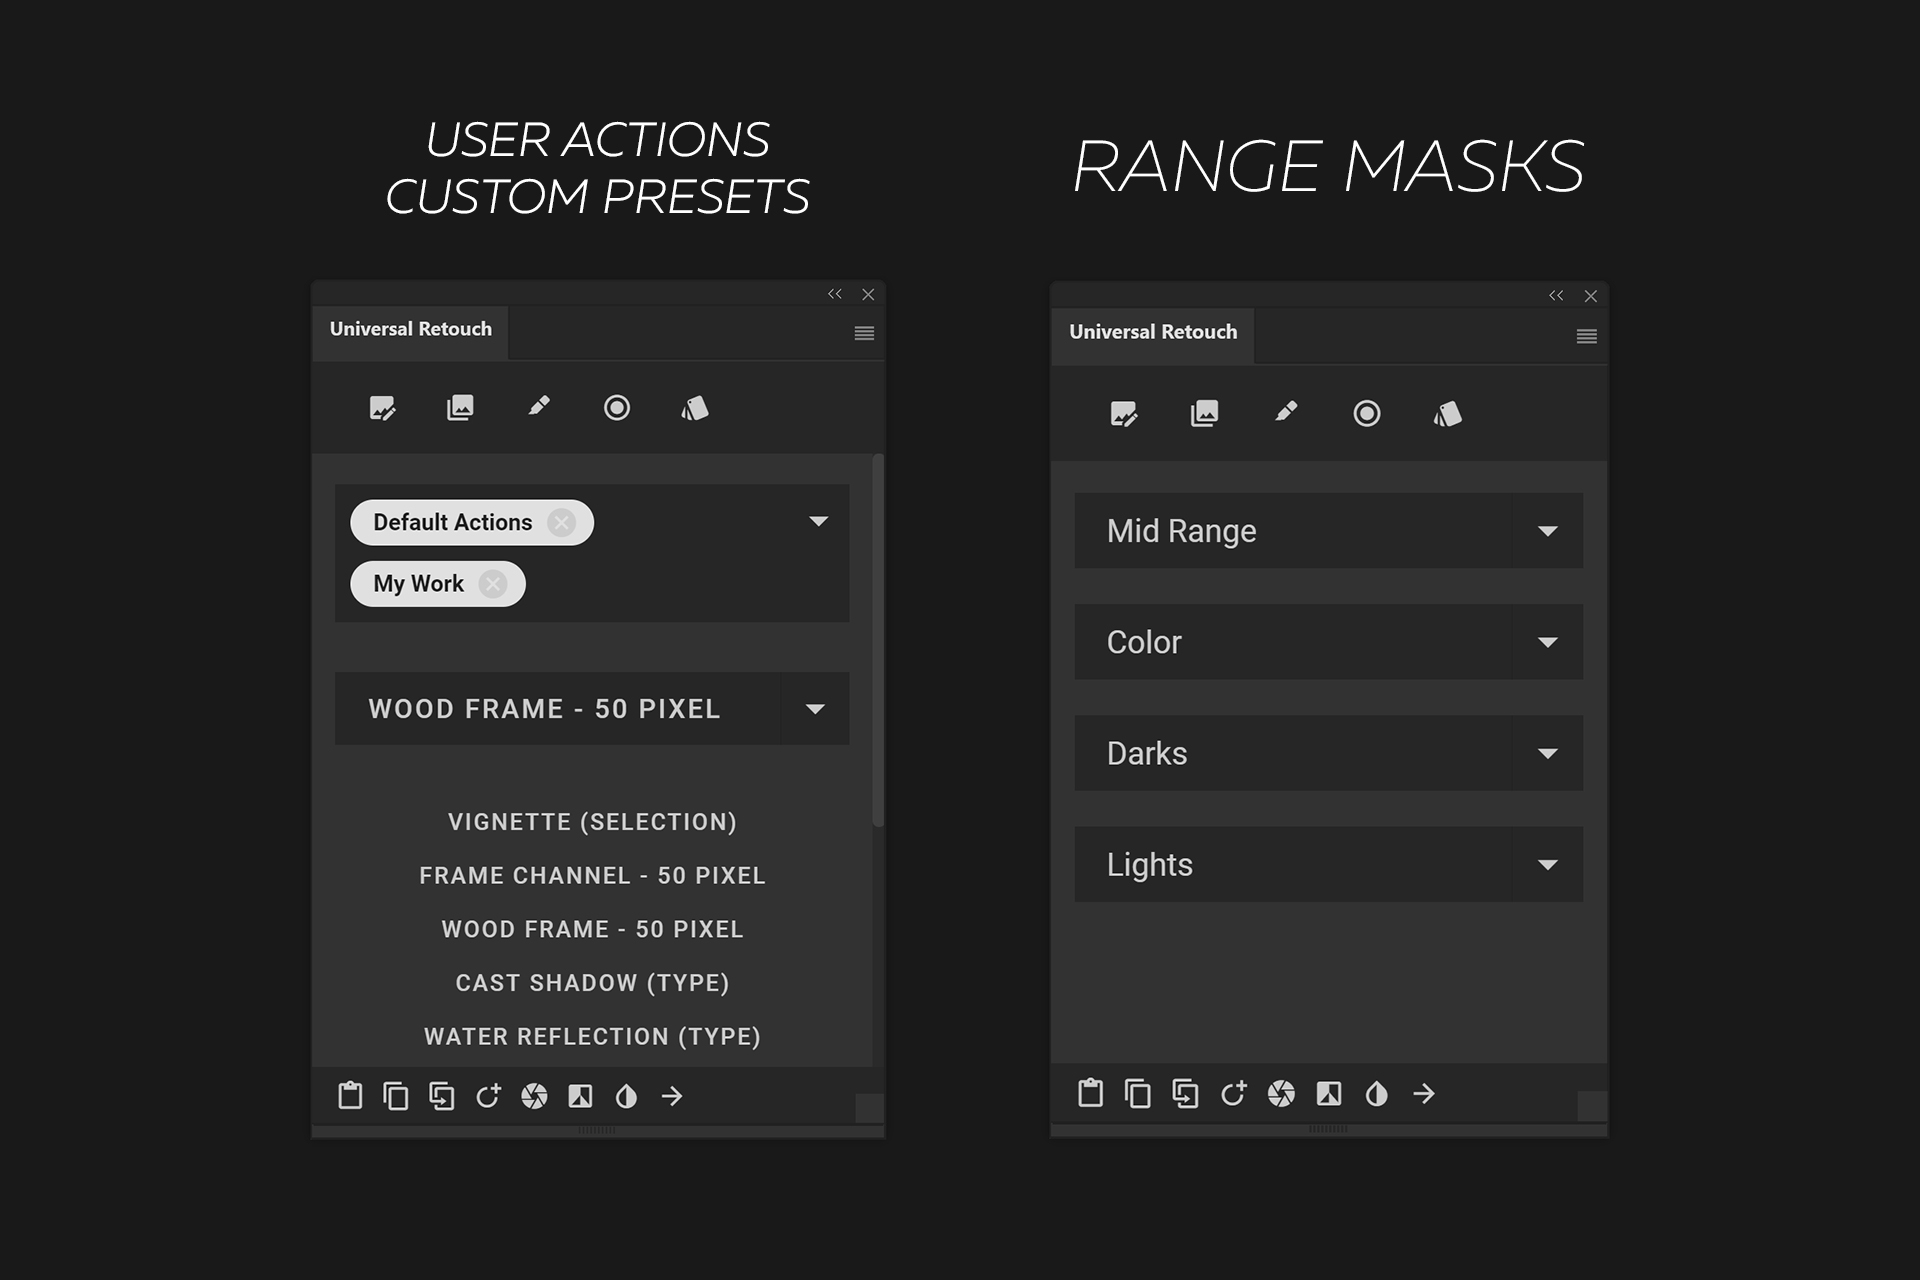The width and height of the screenshot is (1920, 1280).
Task: Expand the Lights range mask section
Action: pos(1550,864)
